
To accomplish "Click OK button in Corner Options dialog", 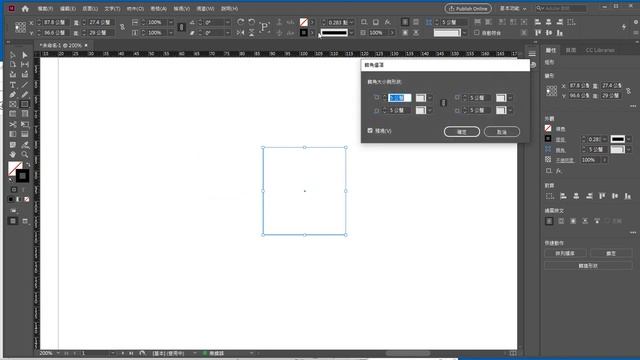I will pos(462,132).
